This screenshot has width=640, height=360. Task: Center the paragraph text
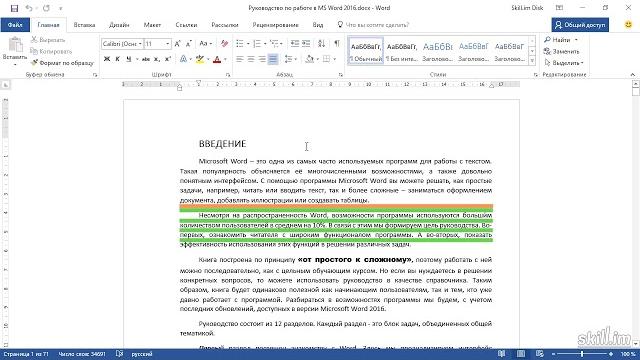pyautogui.click(x=251, y=60)
